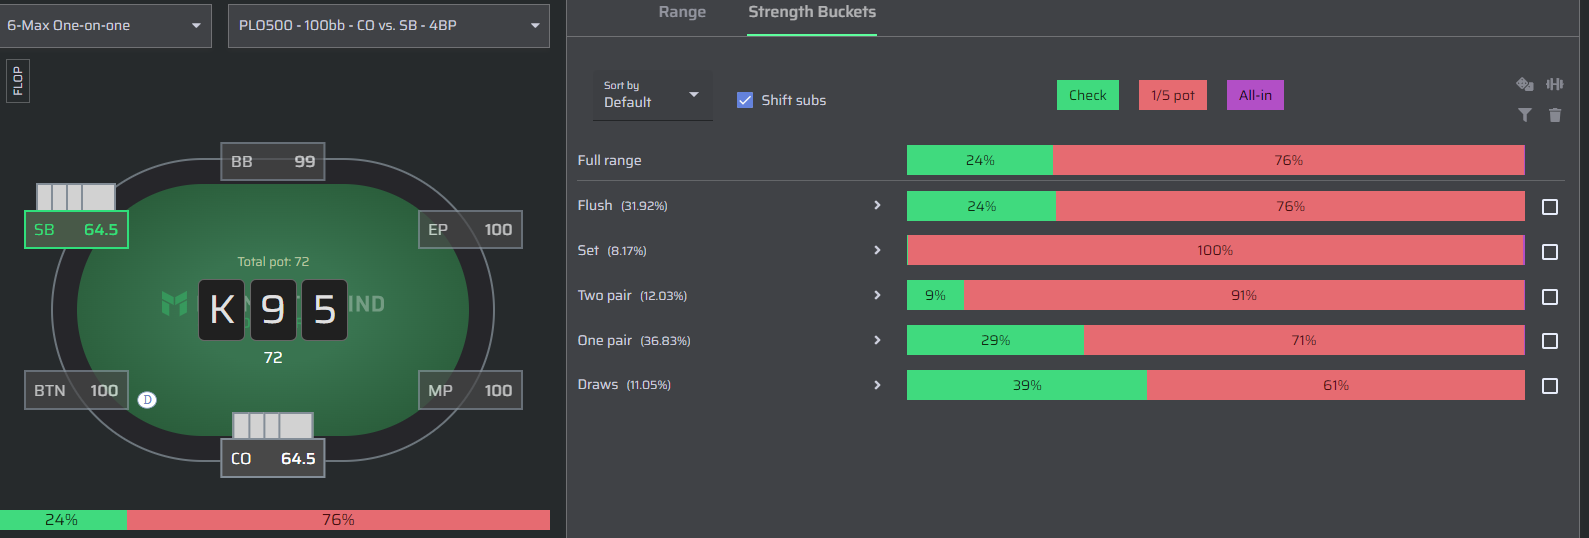The image size is (1589, 538).
Task: Click the trash can delete icon
Action: tap(1555, 115)
